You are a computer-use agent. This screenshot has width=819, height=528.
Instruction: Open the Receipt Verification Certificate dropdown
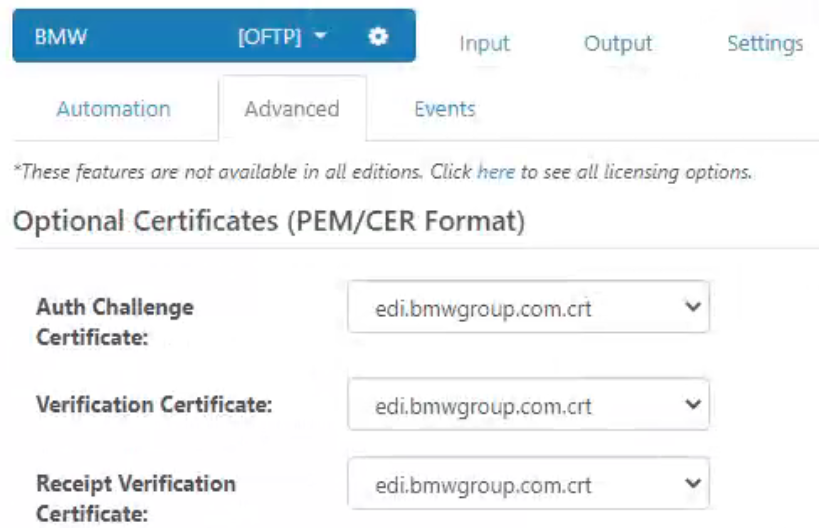(x=528, y=484)
